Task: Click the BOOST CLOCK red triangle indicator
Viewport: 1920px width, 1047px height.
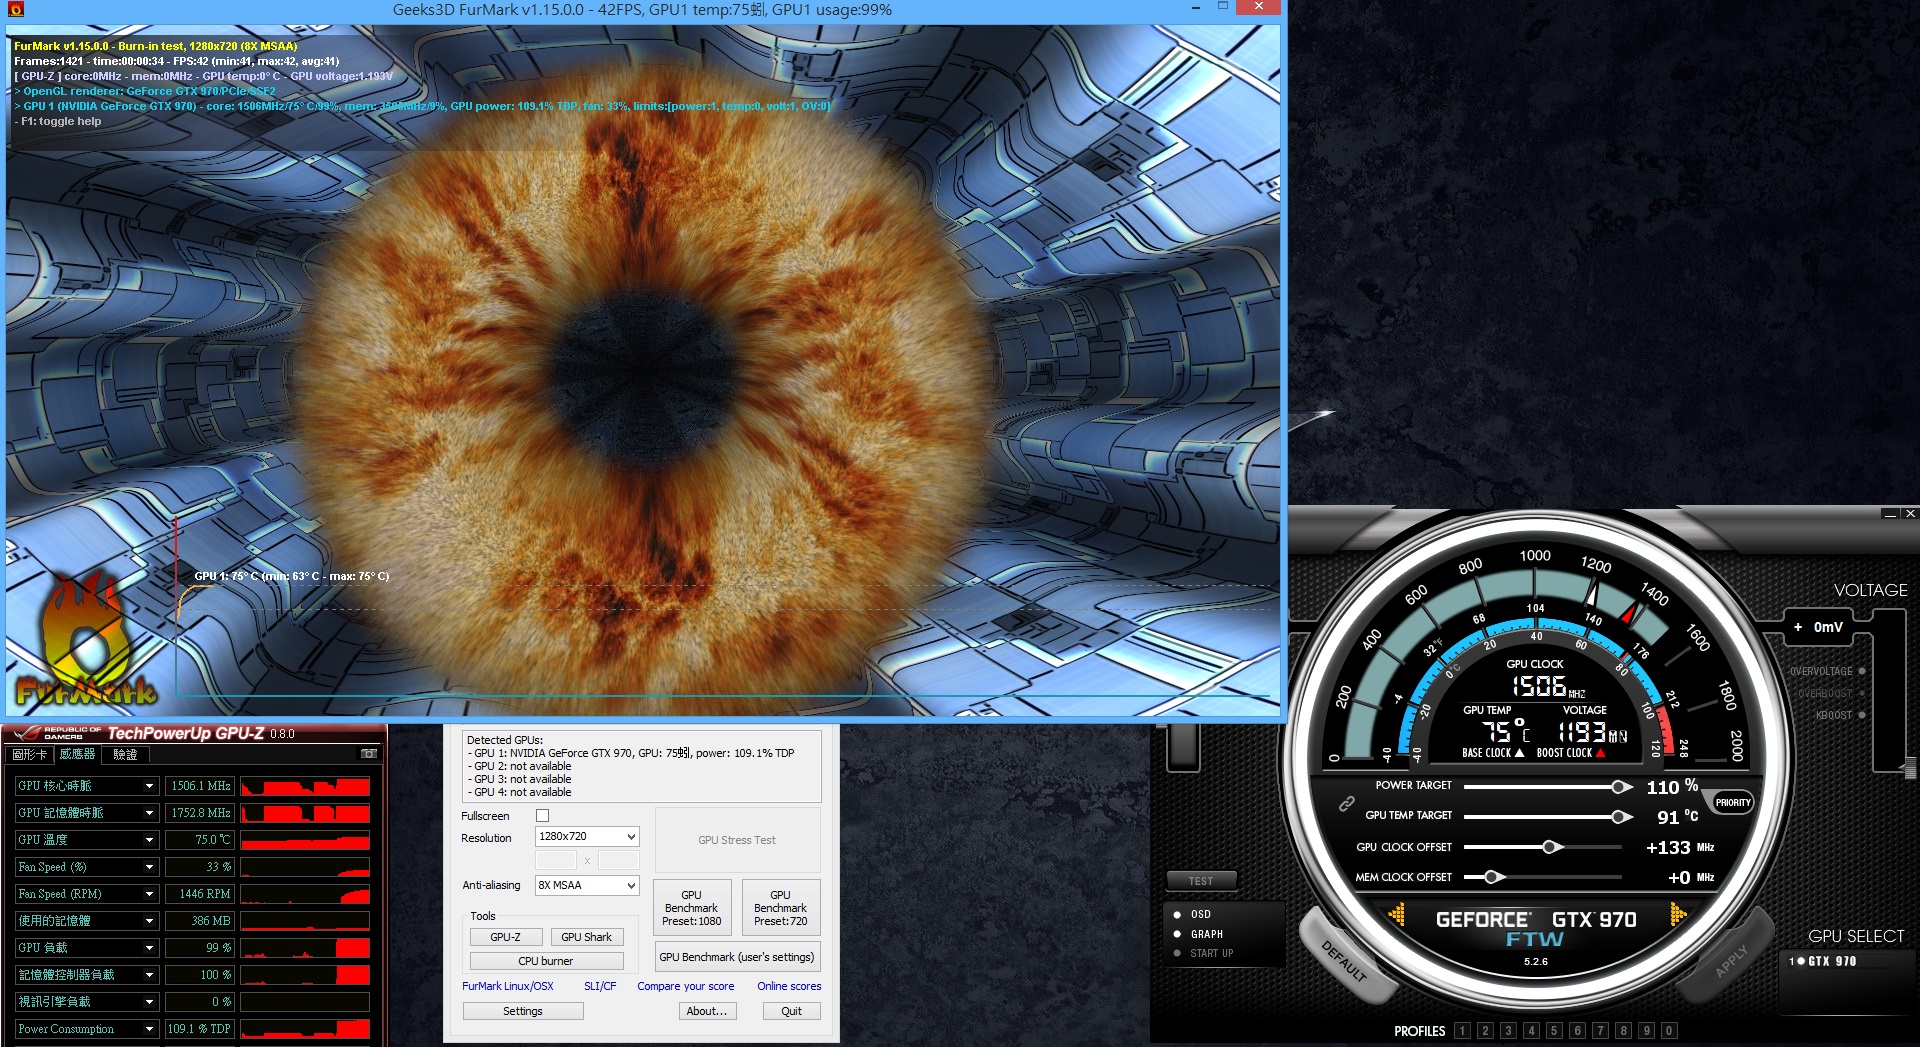Action: (1600, 753)
